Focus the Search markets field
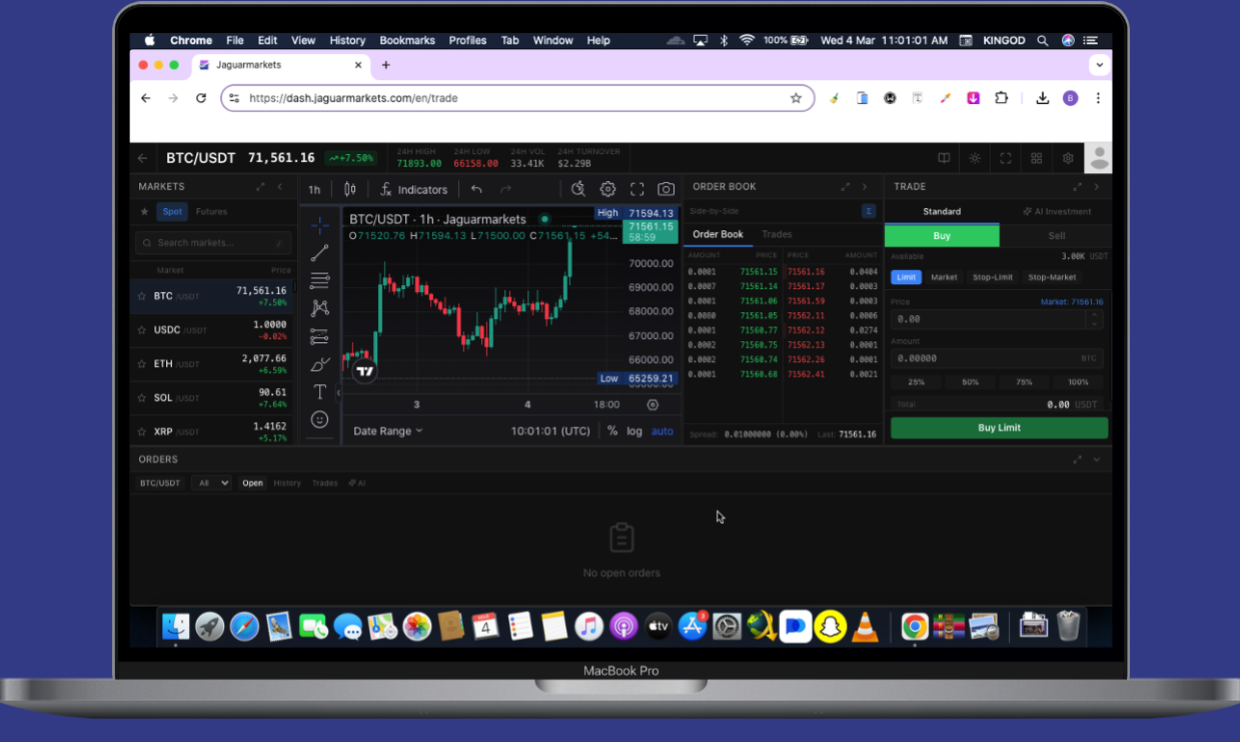 [214, 243]
